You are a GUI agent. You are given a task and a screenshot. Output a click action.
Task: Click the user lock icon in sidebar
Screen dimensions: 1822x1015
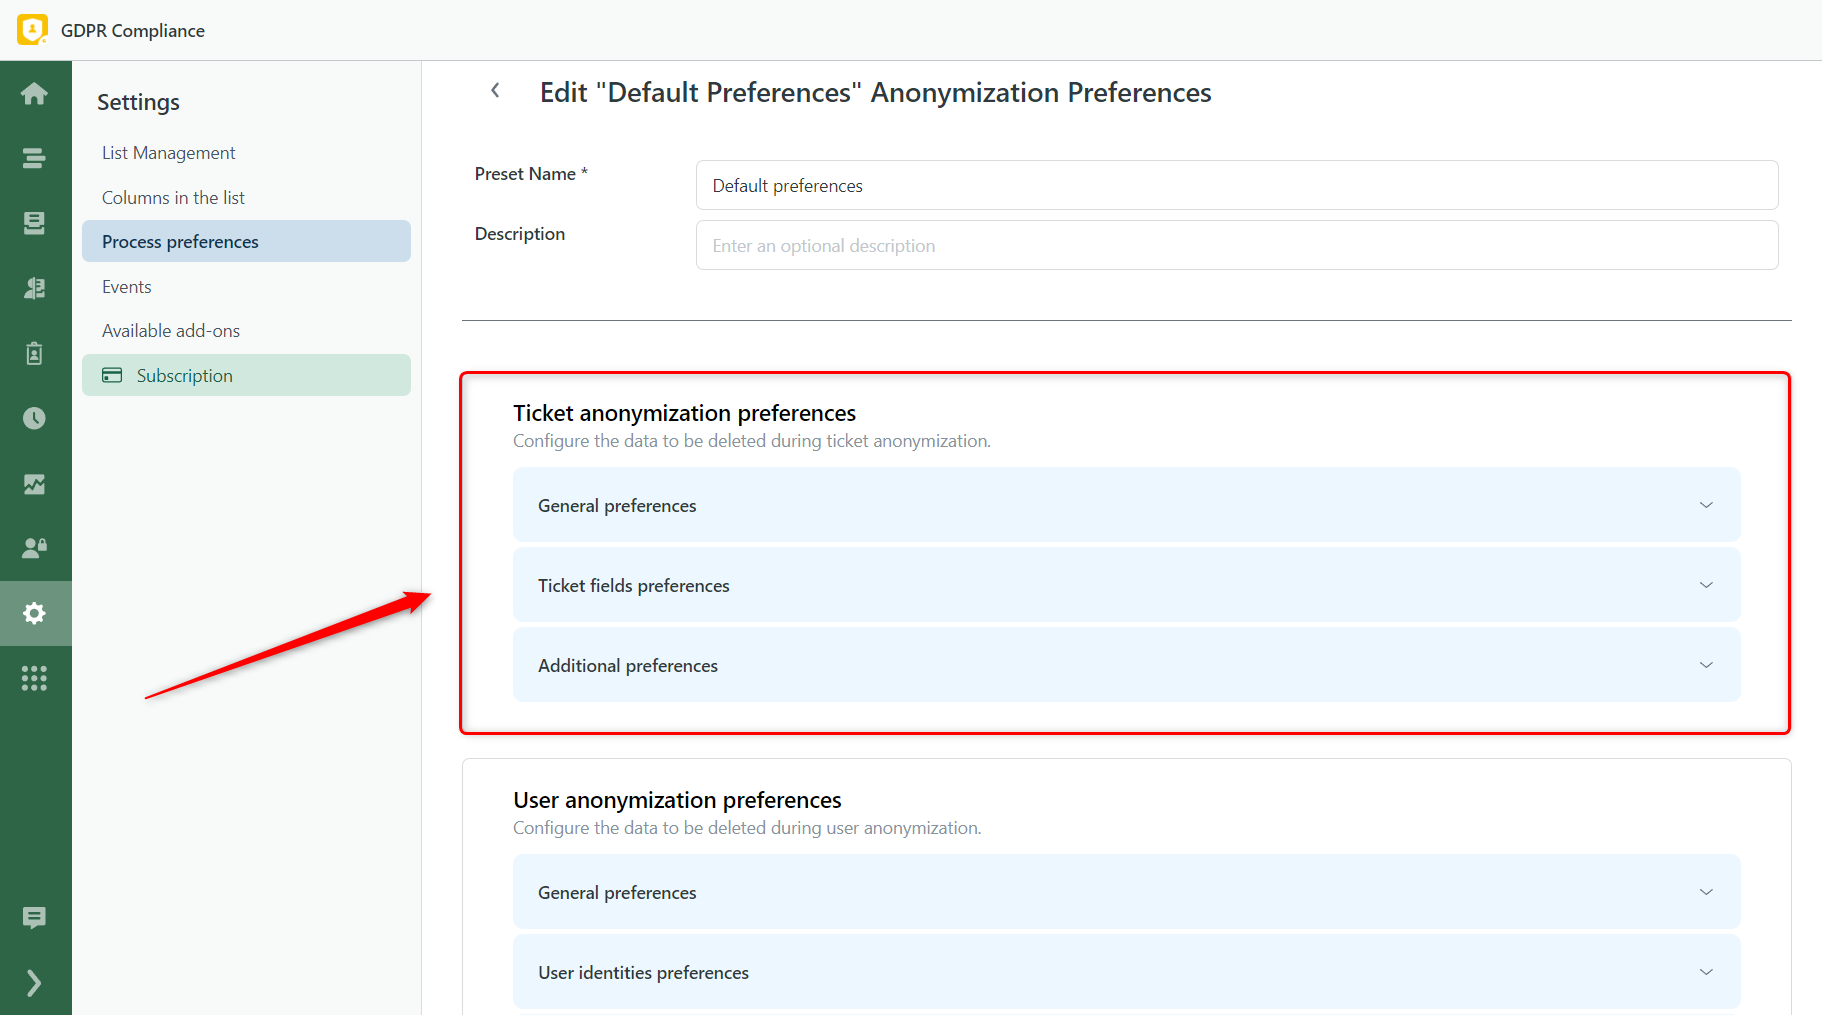click(35, 548)
